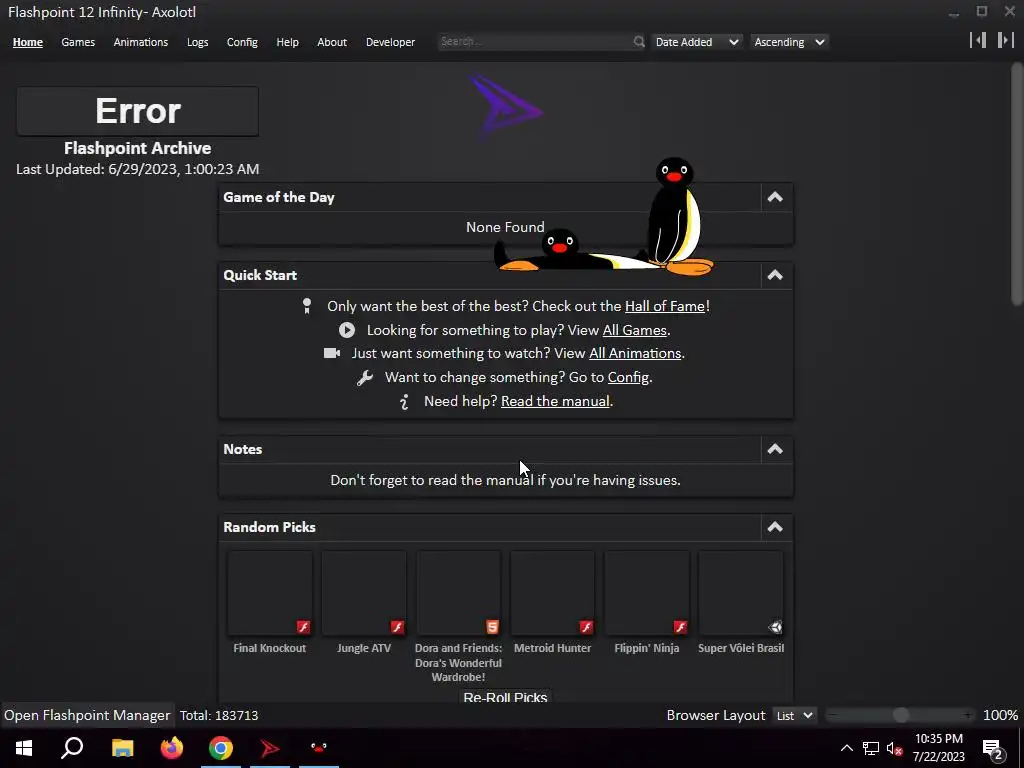Viewport: 1024px width, 768px height.
Task: Open the Games tab
Action: tap(78, 42)
